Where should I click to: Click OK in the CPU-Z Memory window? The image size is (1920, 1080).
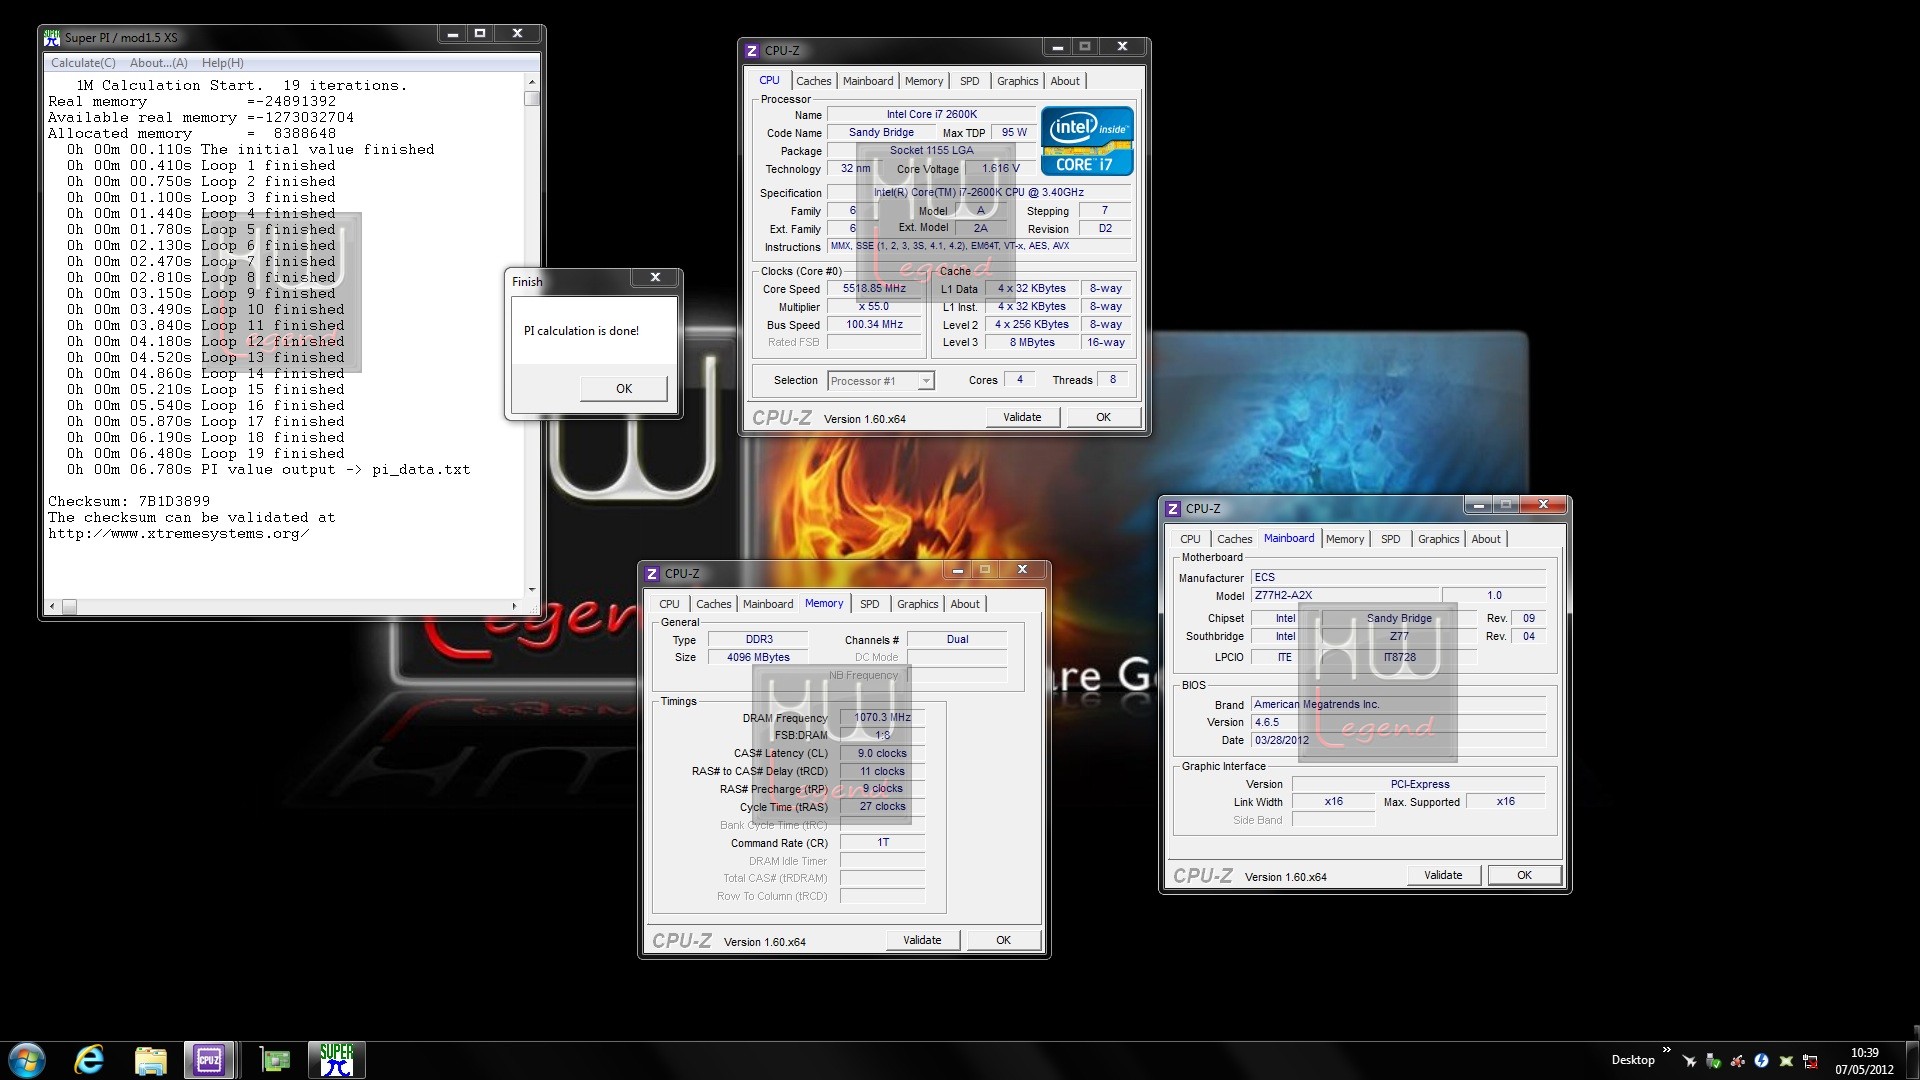point(1003,941)
